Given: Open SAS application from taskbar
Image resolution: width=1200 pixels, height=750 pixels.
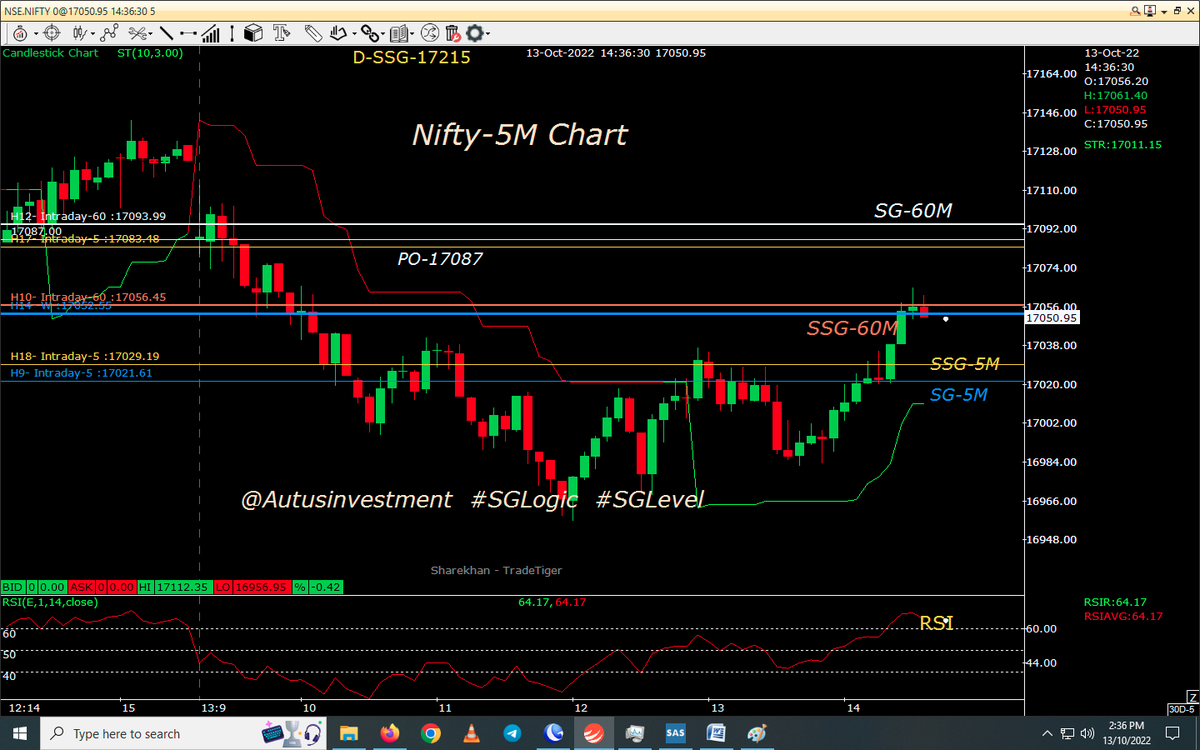Looking at the screenshot, I should tap(675, 733).
